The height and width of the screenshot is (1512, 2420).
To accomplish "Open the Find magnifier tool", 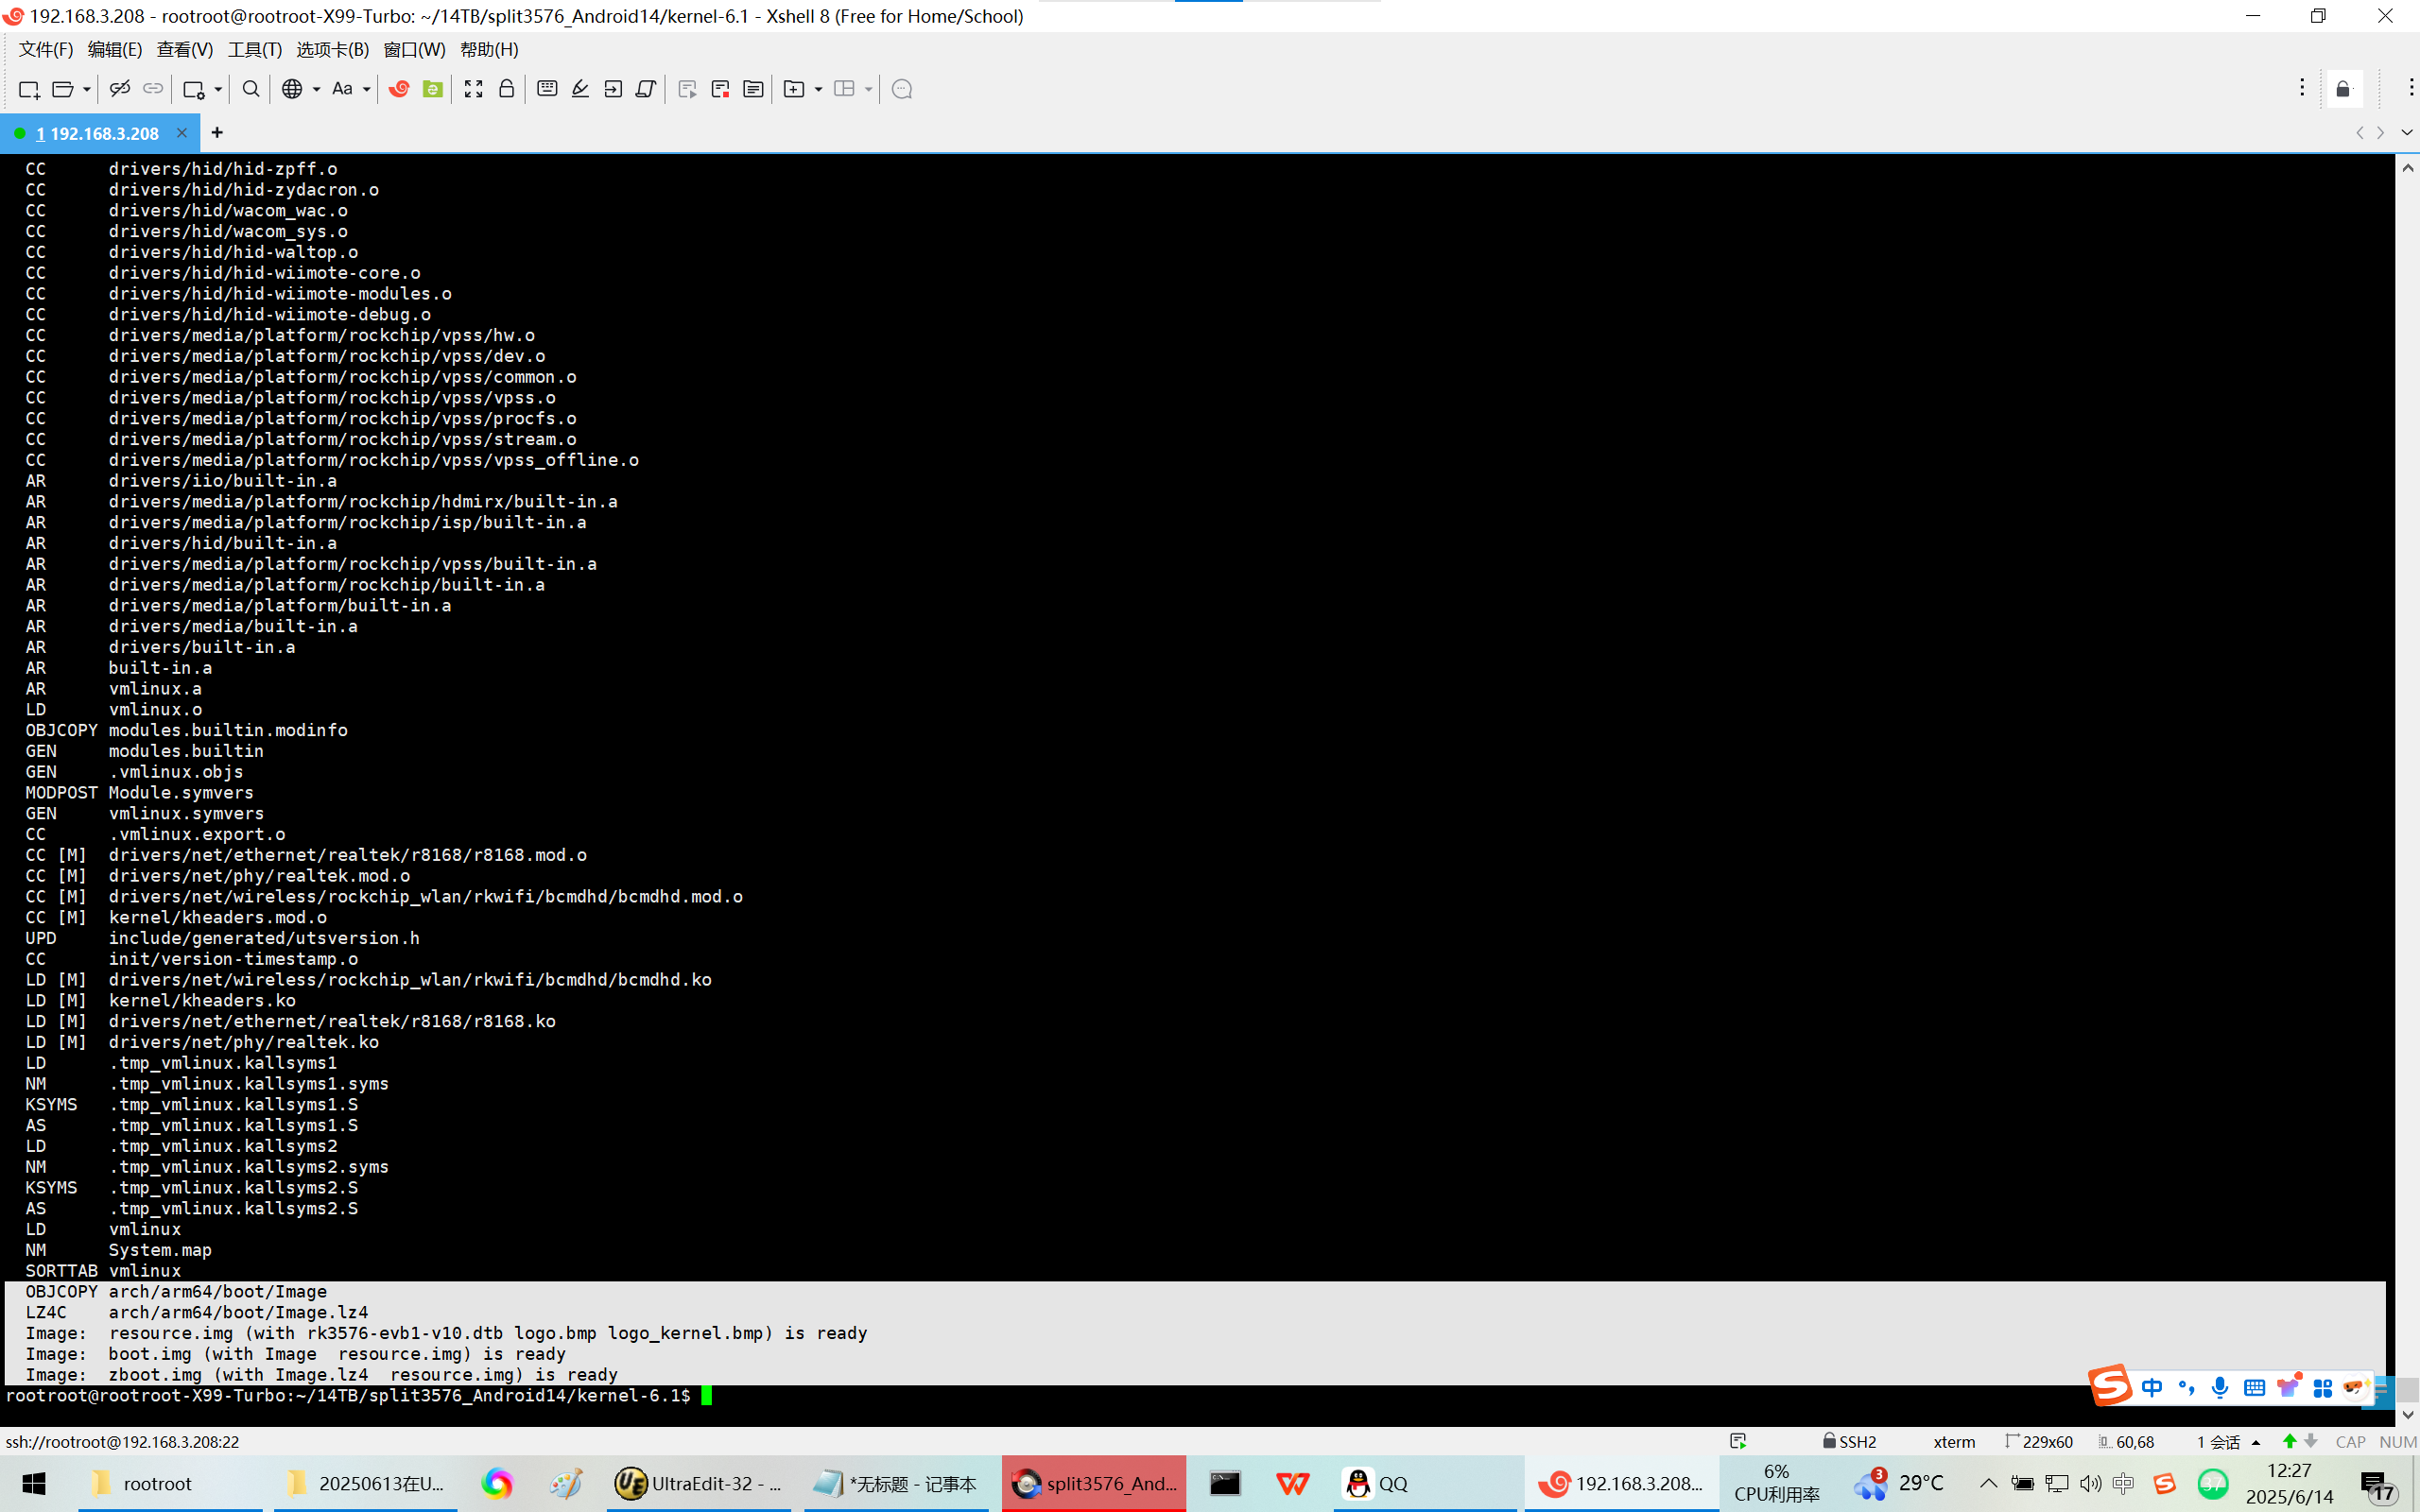I will 251,89.
